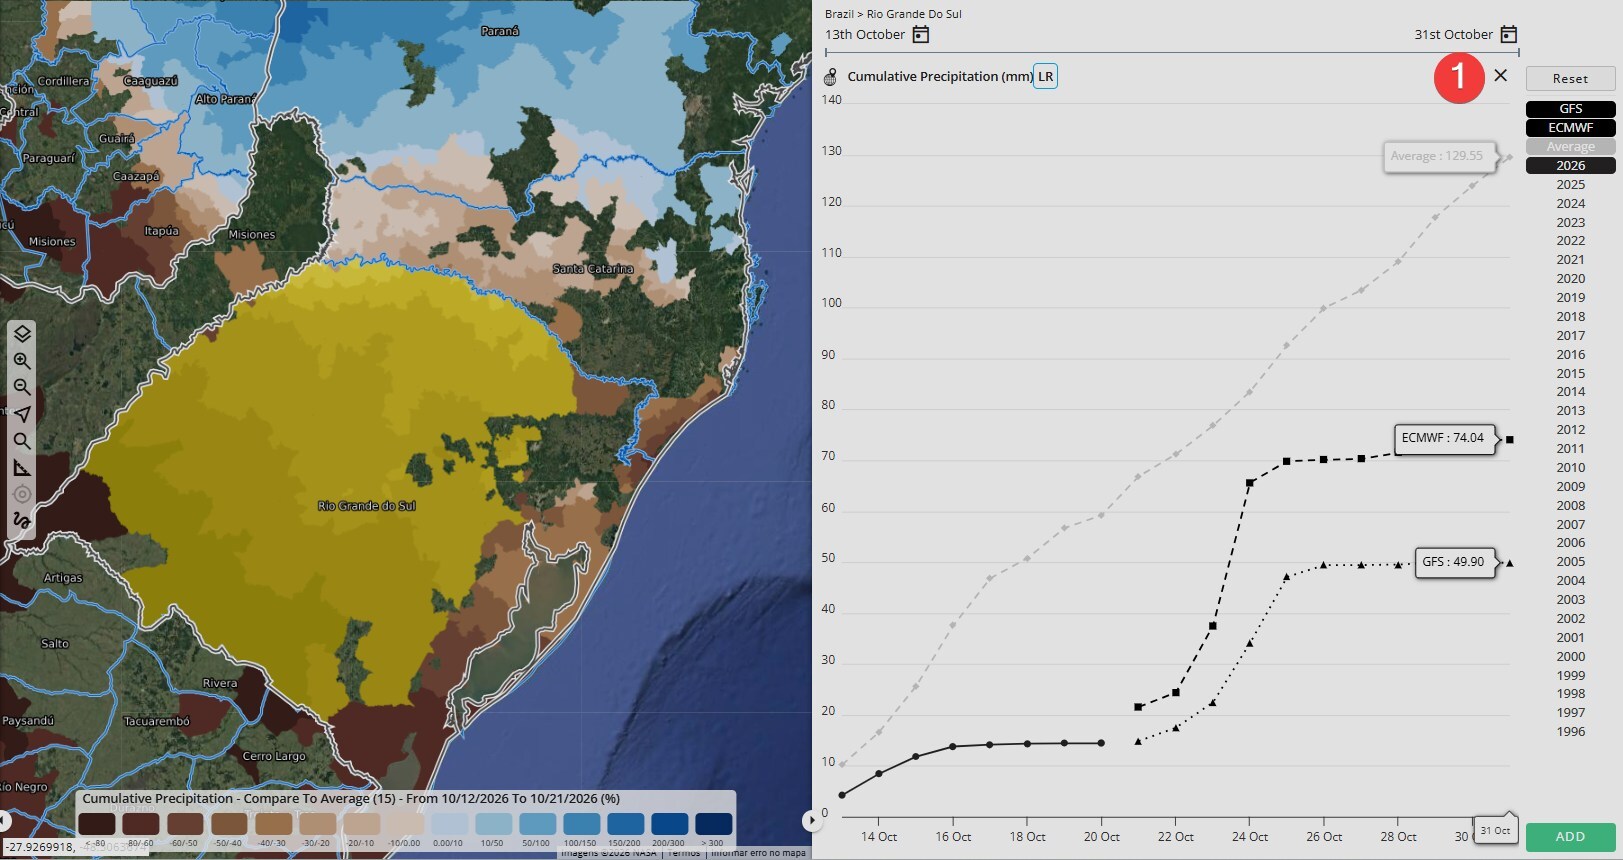Image resolution: width=1623 pixels, height=860 pixels.
Task: Activate the location arrow tool
Action: (22, 414)
